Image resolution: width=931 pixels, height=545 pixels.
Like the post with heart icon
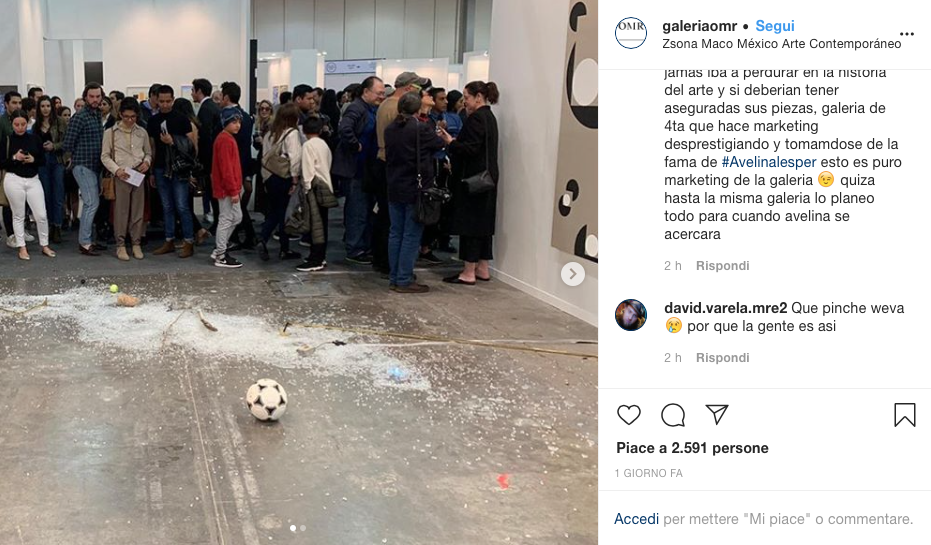coord(629,414)
